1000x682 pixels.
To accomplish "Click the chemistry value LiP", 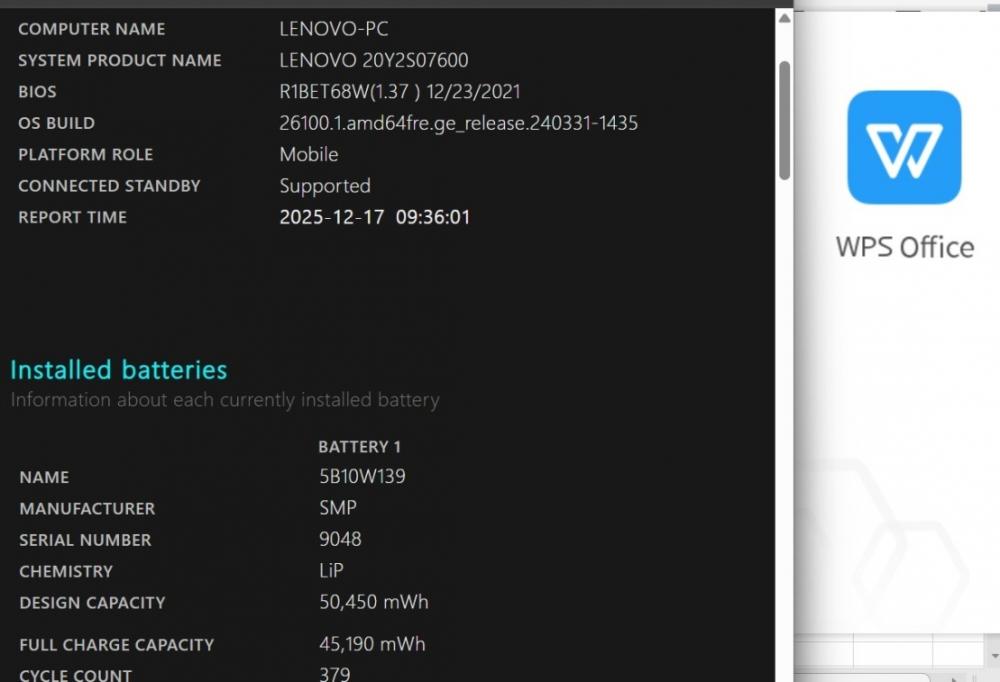I will coord(331,570).
